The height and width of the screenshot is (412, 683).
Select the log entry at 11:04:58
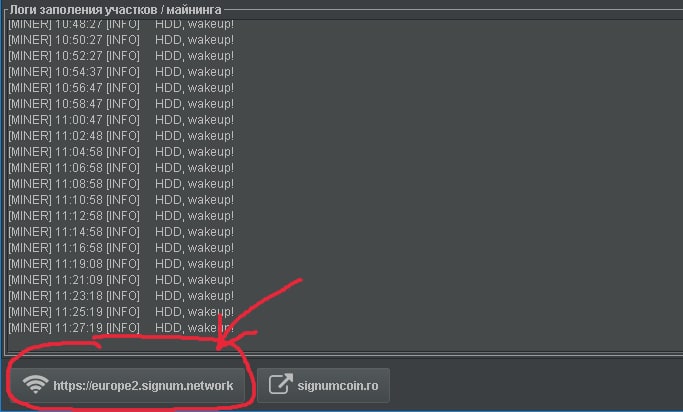[x=121, y=152]
